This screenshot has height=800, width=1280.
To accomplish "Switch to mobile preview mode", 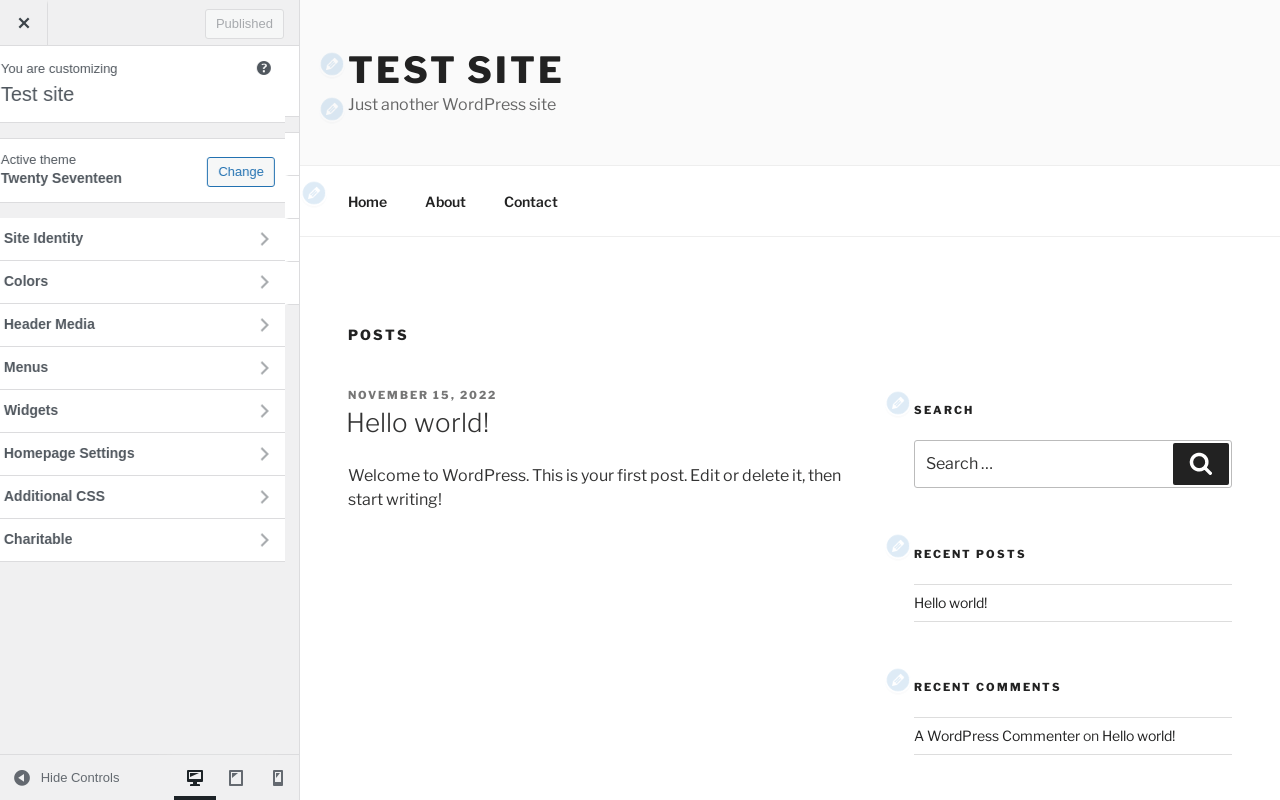I will point(278,778).
